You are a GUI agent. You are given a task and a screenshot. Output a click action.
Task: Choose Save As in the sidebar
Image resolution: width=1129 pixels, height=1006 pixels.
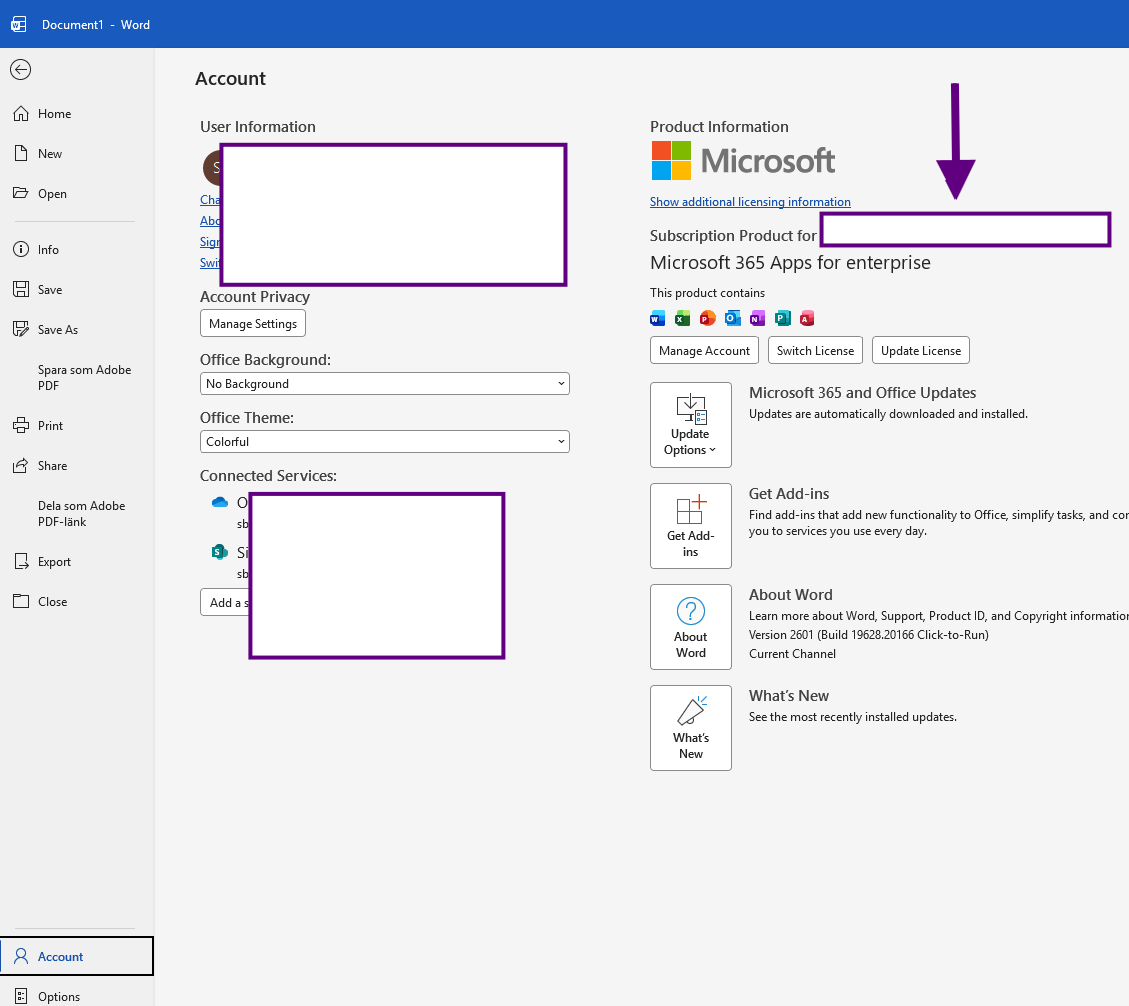[x=77, y=330]
